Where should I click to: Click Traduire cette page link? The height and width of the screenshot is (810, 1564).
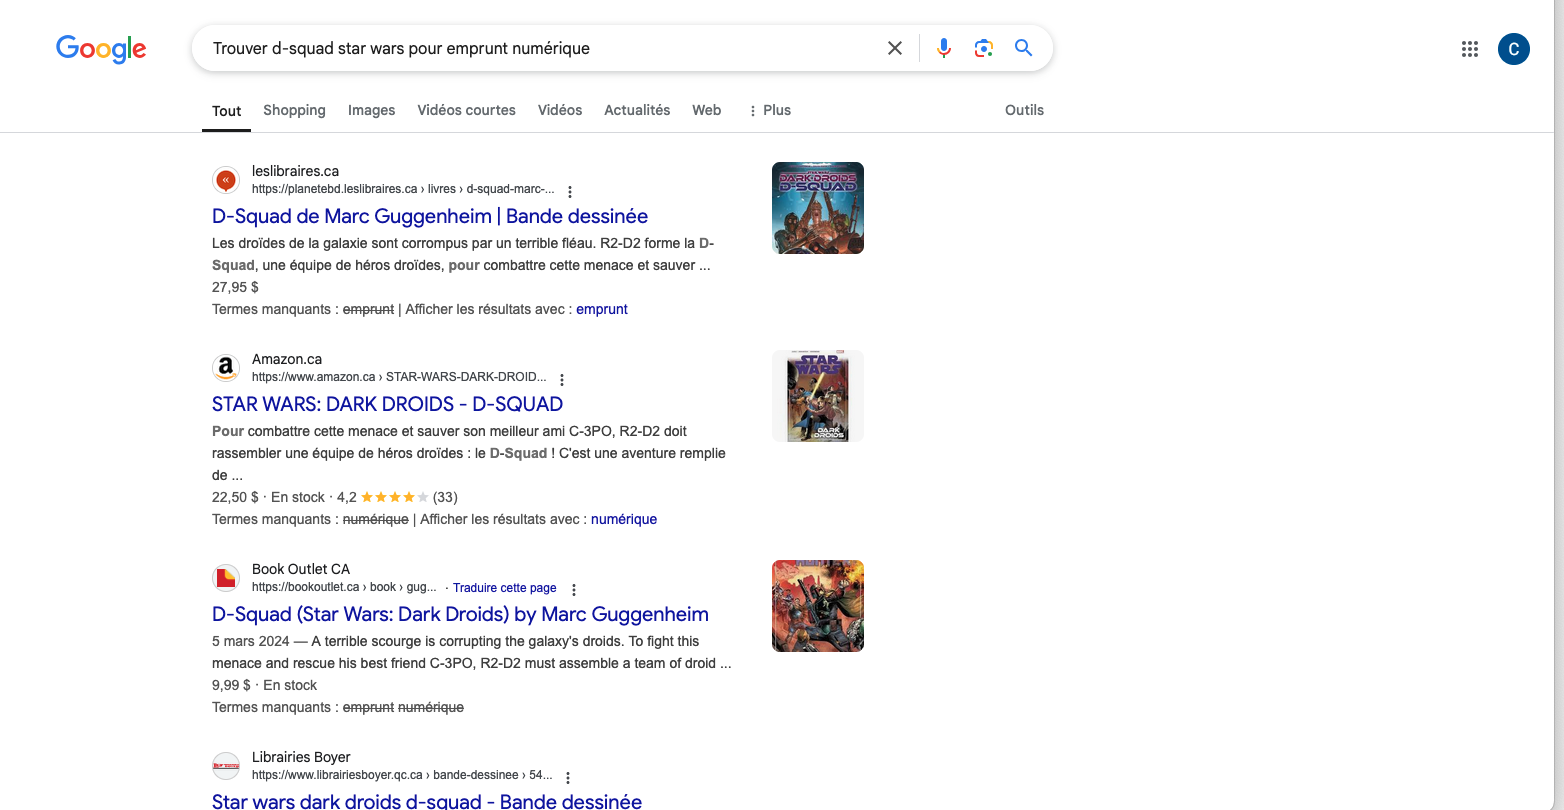coord(504,588)
